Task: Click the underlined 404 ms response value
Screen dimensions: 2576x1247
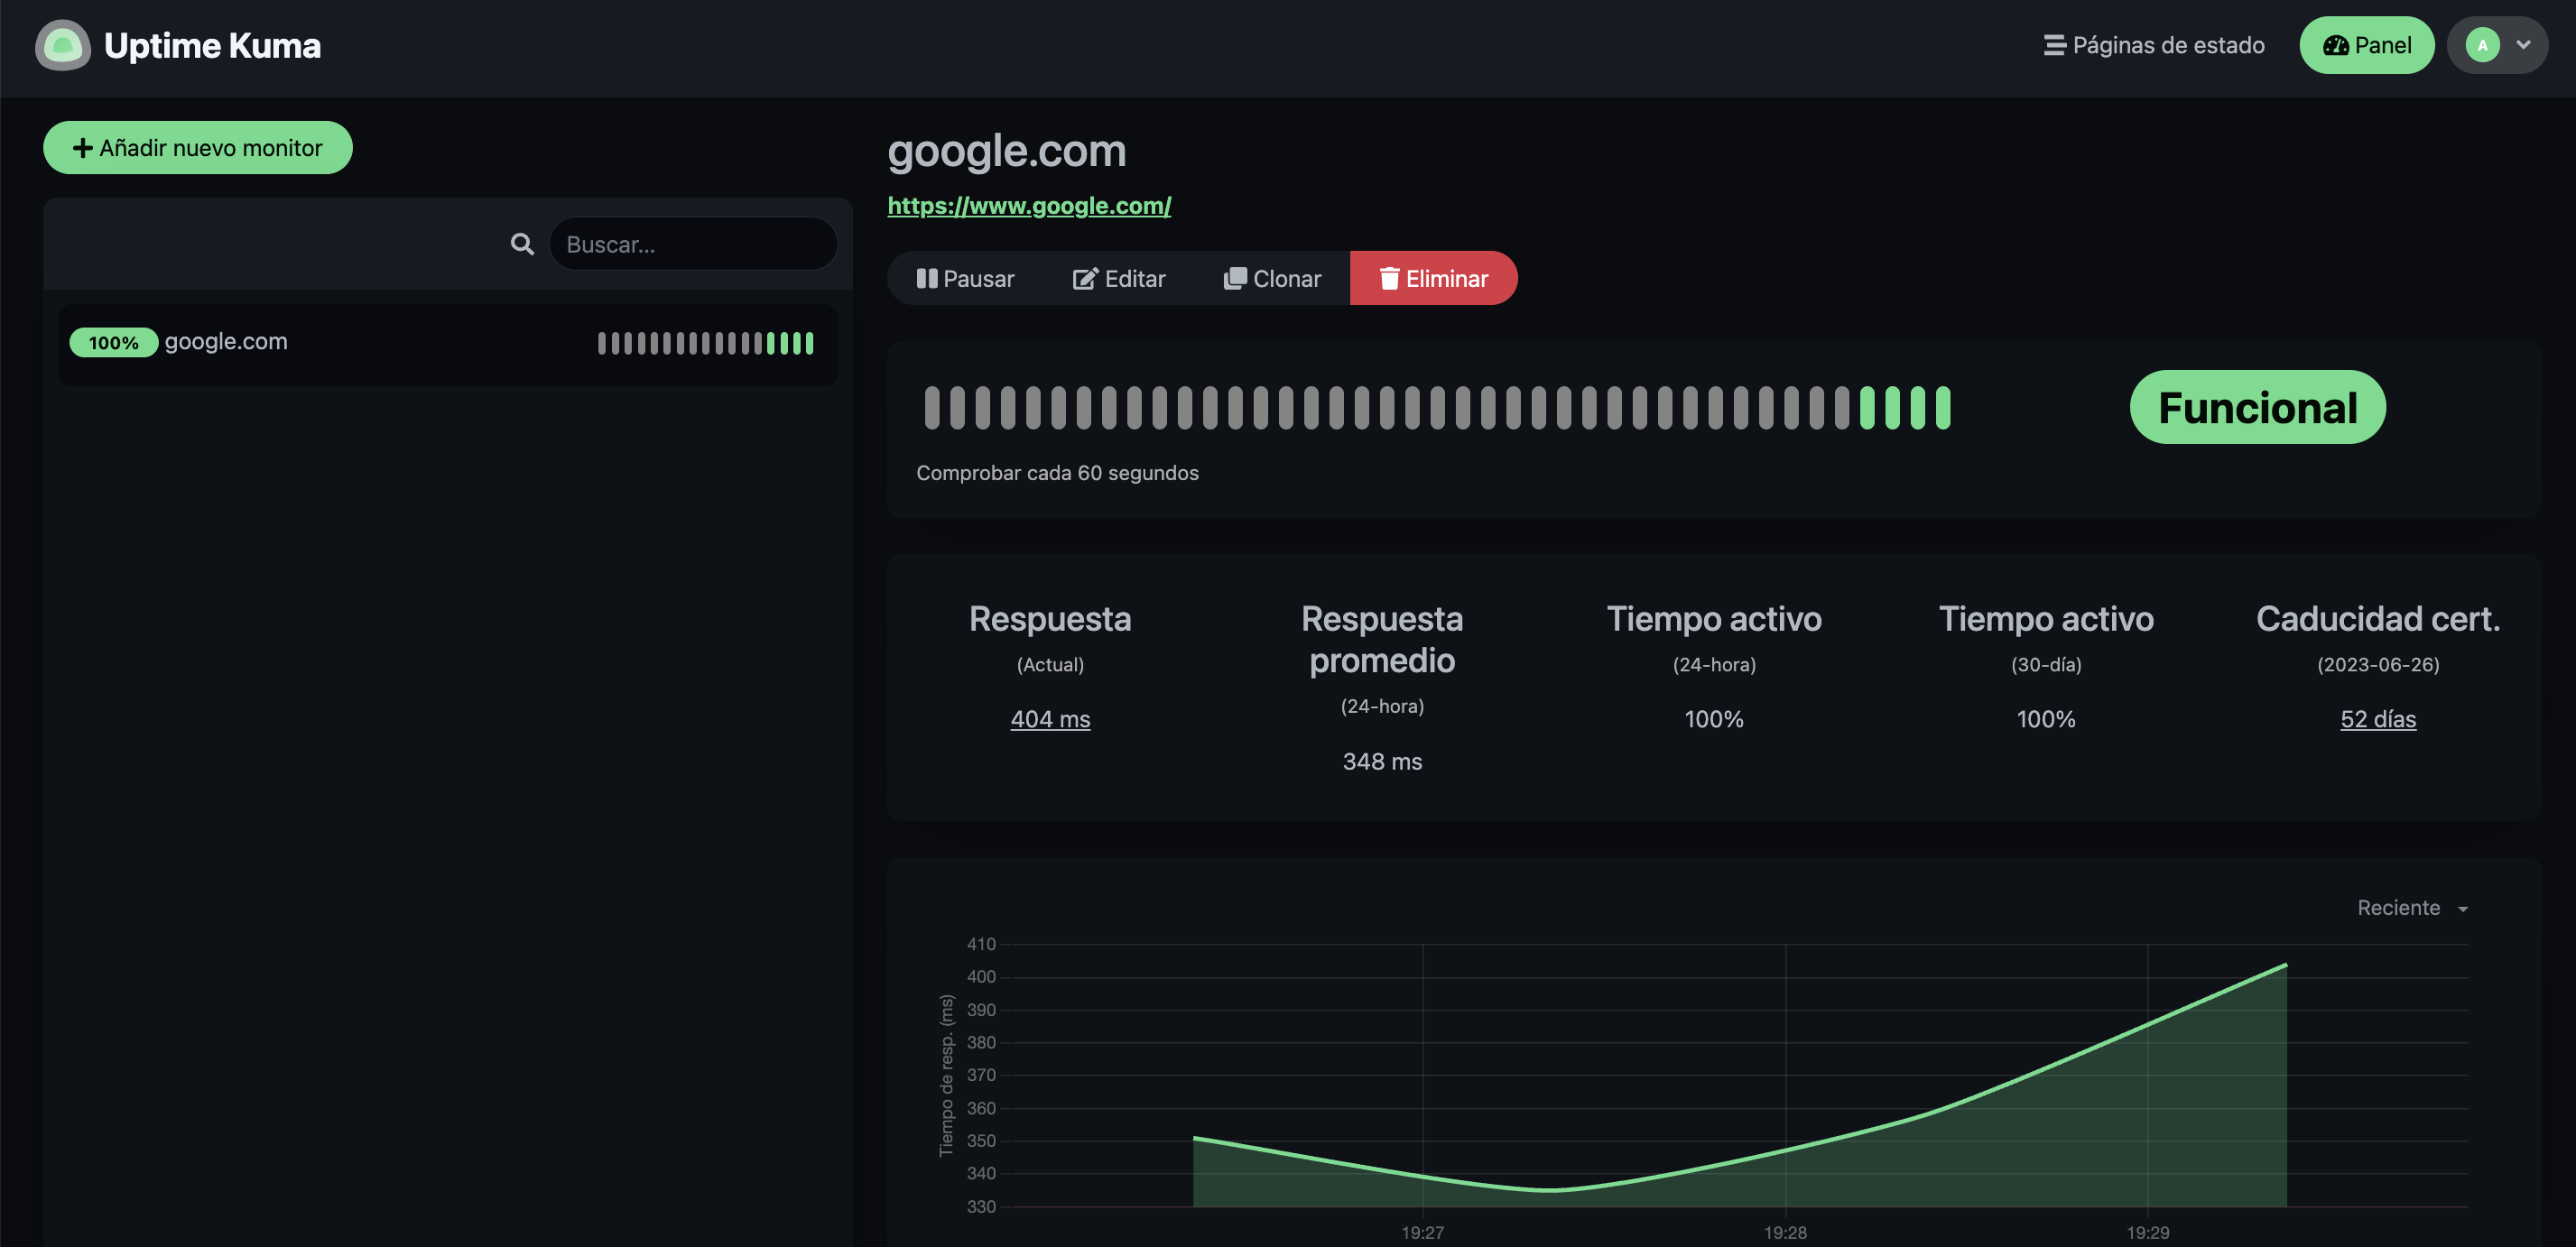Action: pos(1050,718)
